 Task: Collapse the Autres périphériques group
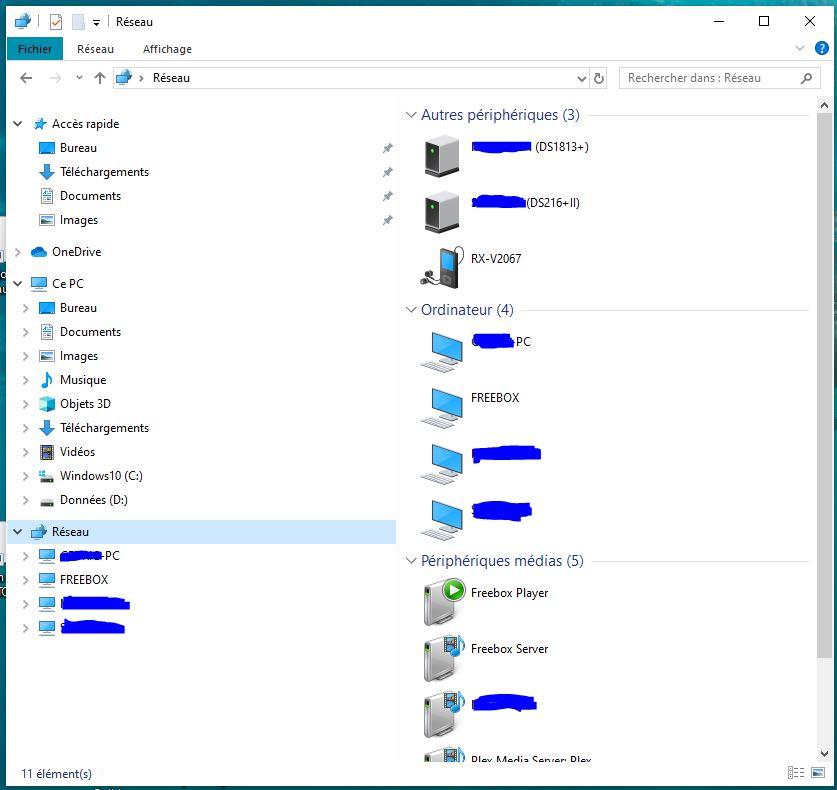tap(410, 115)
